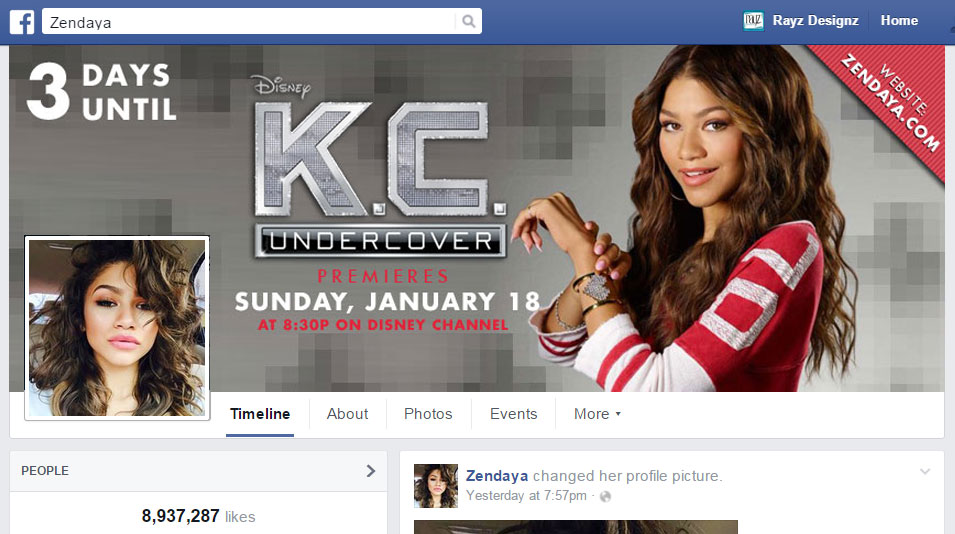Click the search field containing Zendaya
This screenshot has height=534, width=955.
coord(248,22)
